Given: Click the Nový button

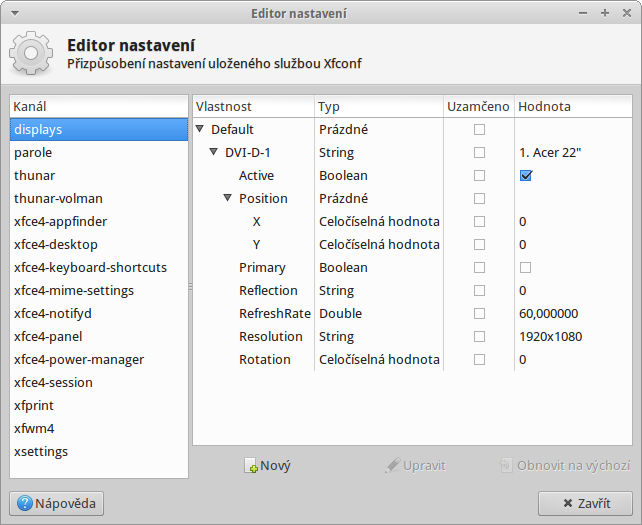Looking at the screenshot, I should point(267,466).
